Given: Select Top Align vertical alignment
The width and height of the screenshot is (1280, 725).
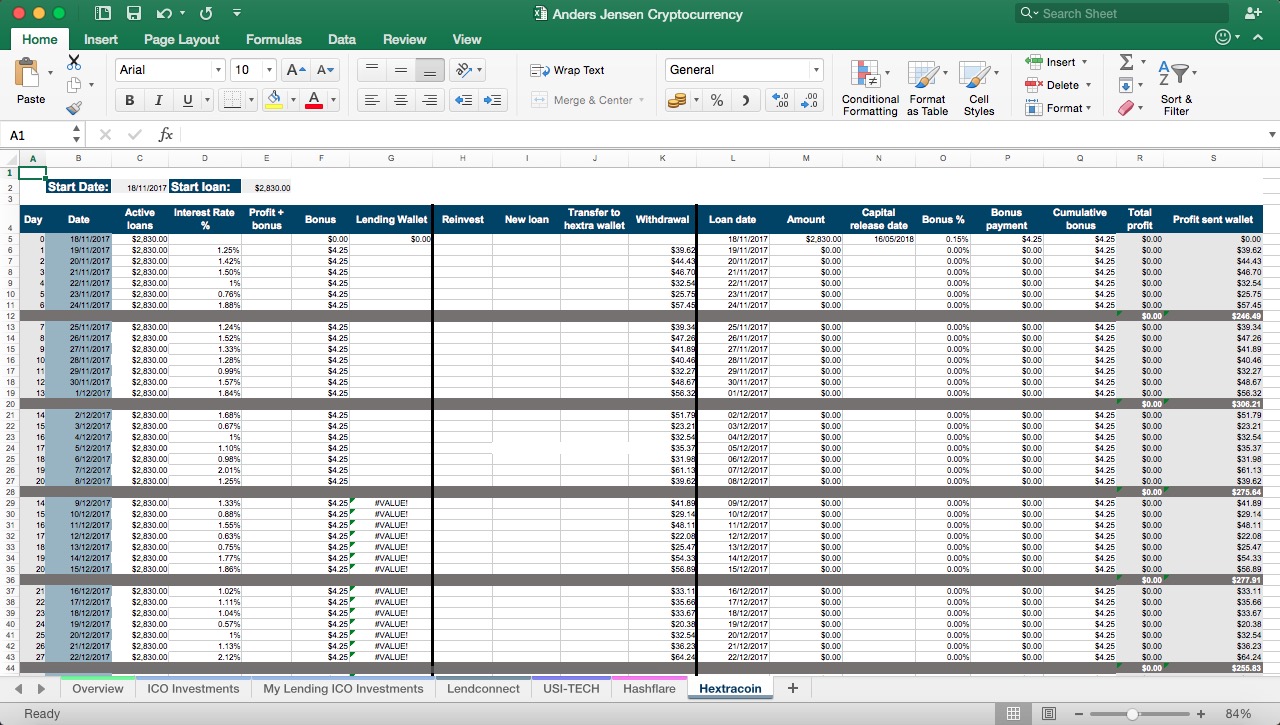Looking at the screenshot, I should (x=372, y=70).
